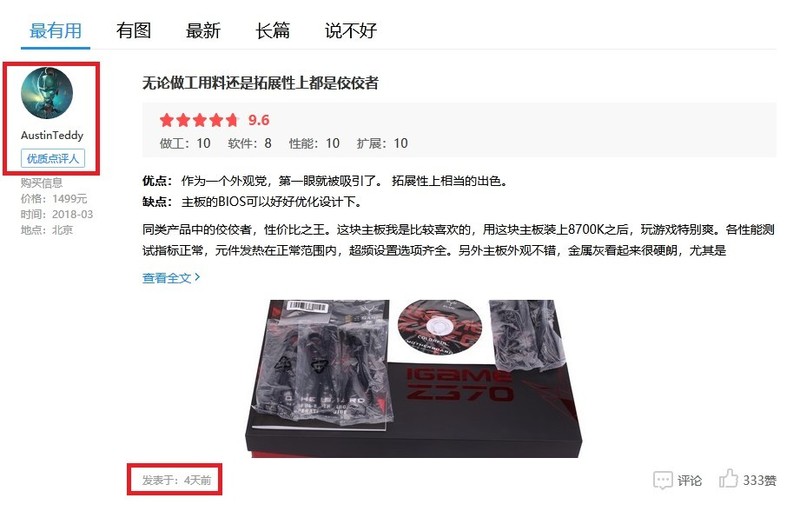Open the 评论 comment link
The width and height of the screenshot is (800, 511).
pyautogui.click(x=690, y=480)
